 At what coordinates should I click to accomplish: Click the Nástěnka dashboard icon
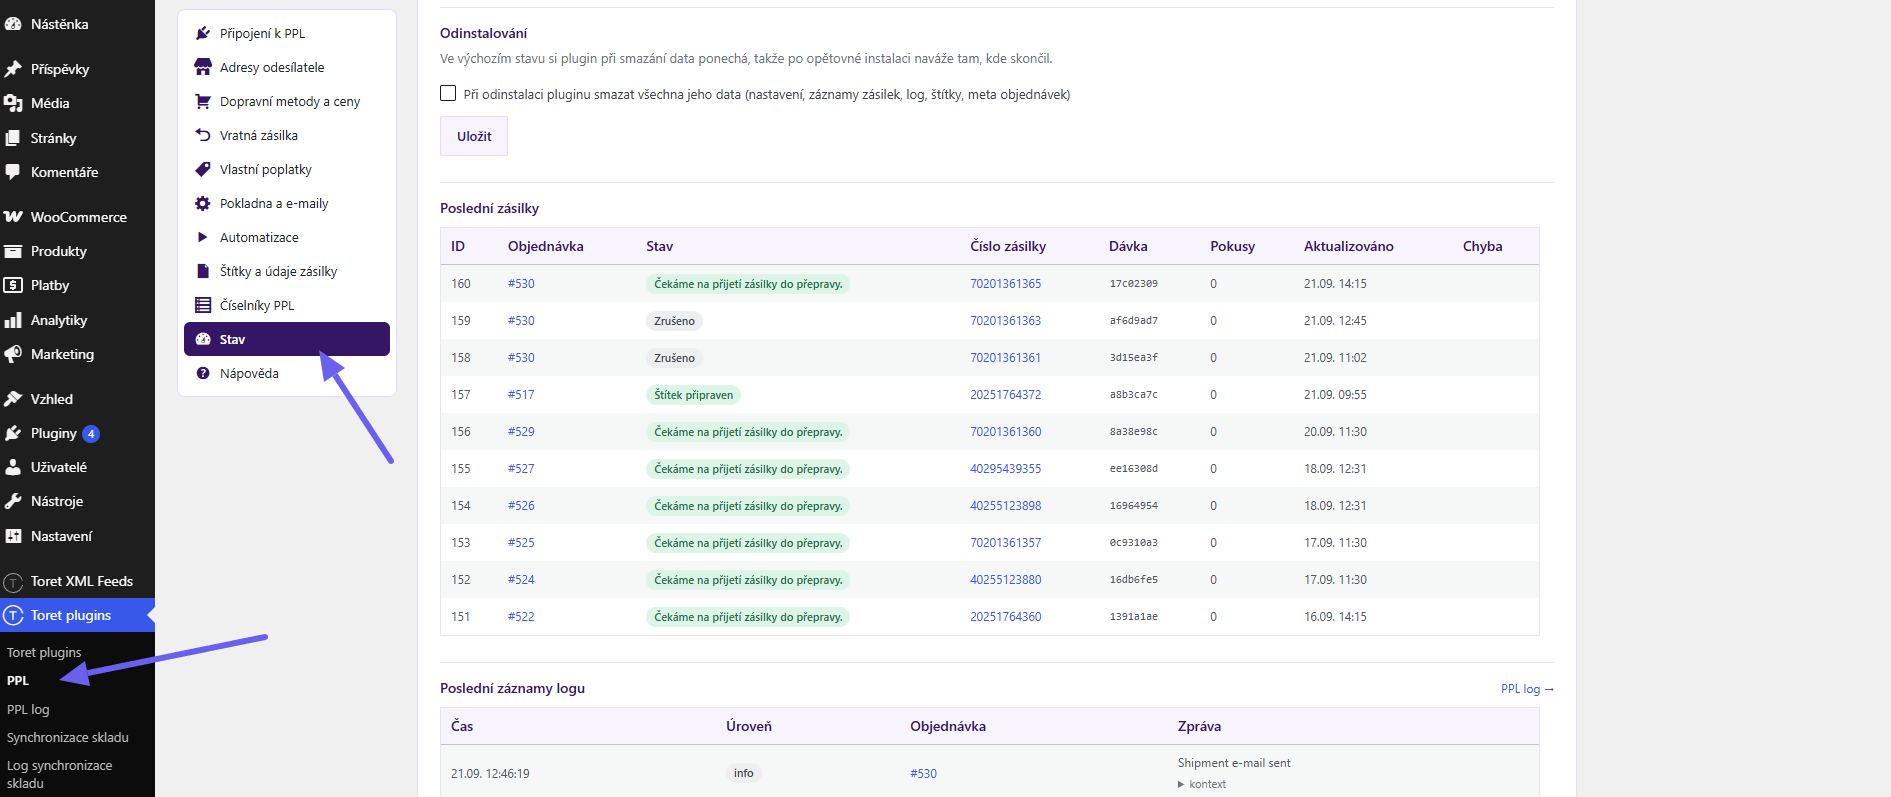click(x=13, y=24)
